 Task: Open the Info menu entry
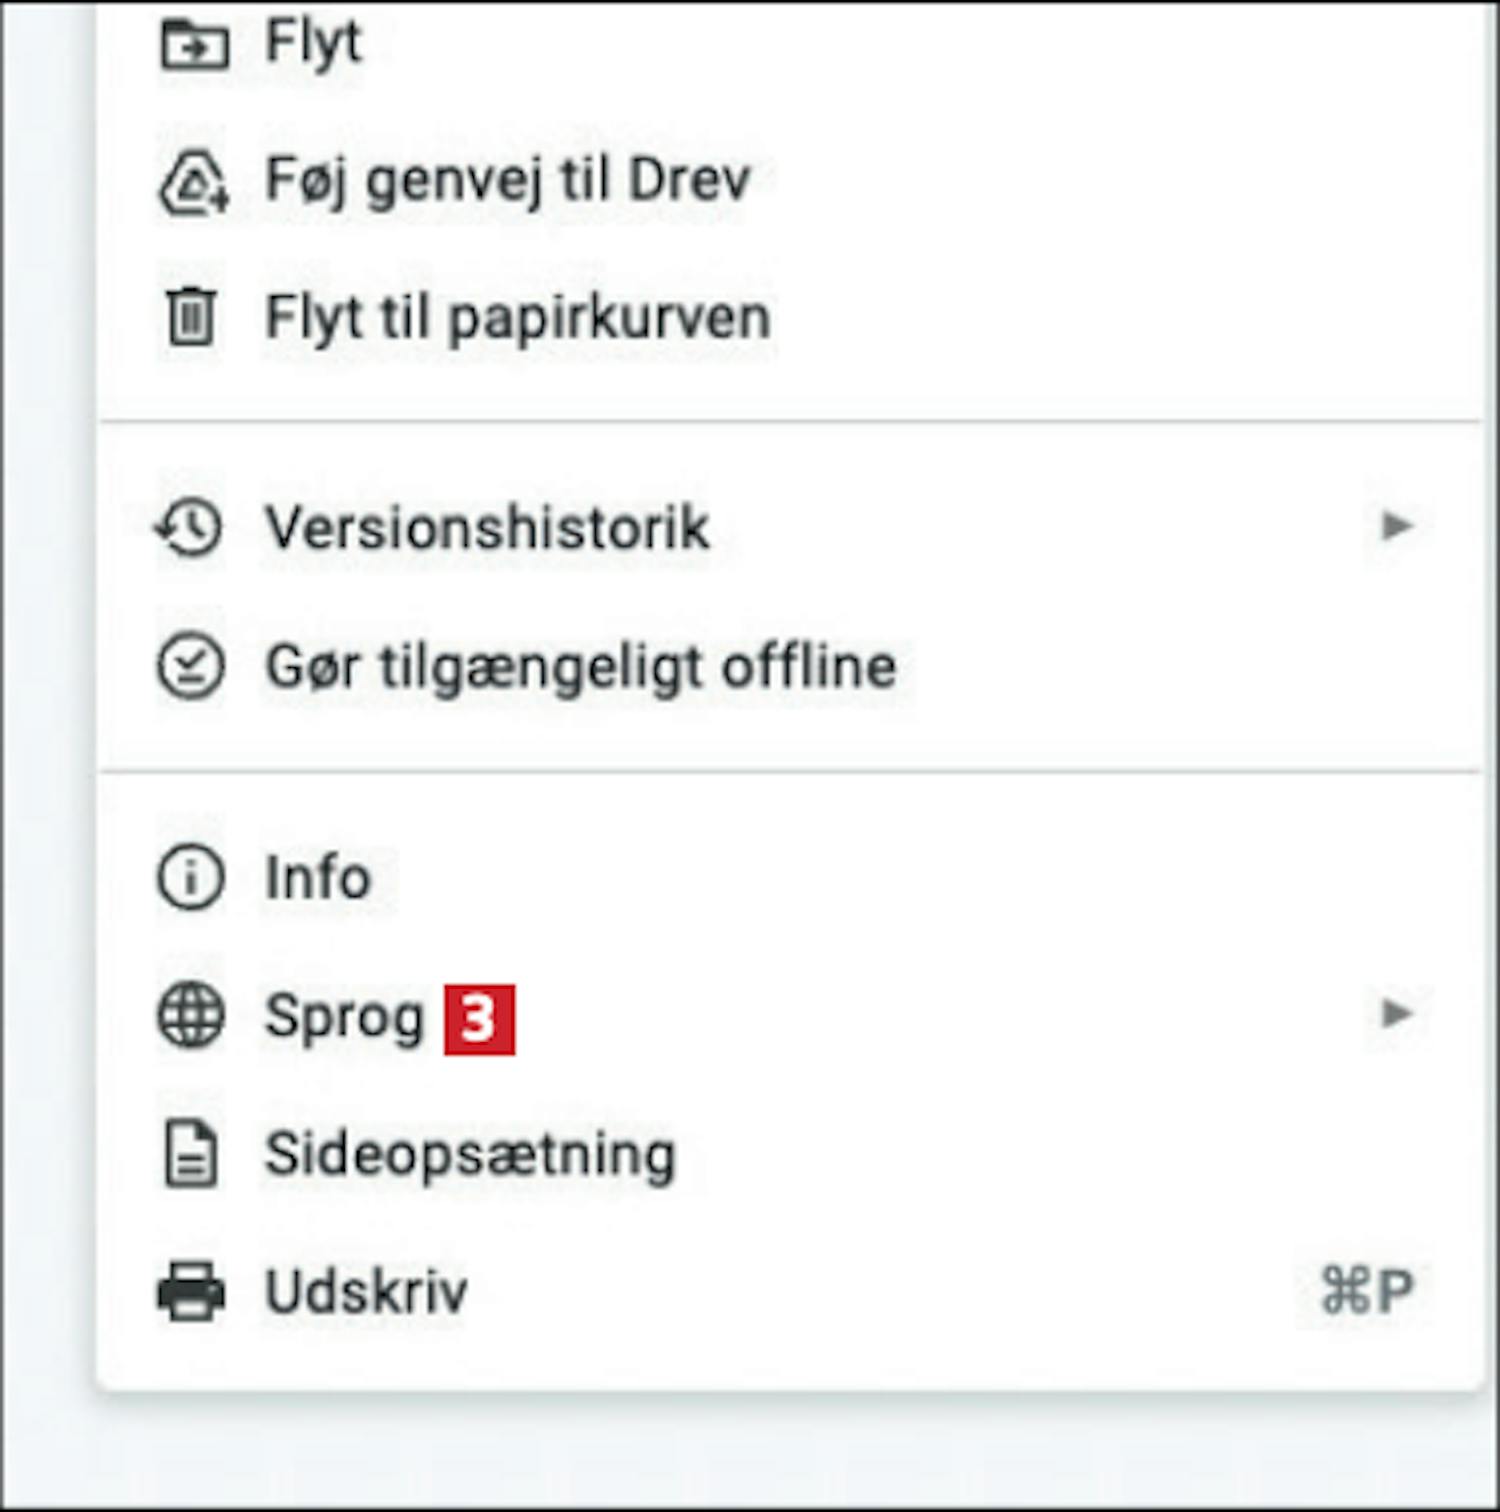[x=789, y=877]
